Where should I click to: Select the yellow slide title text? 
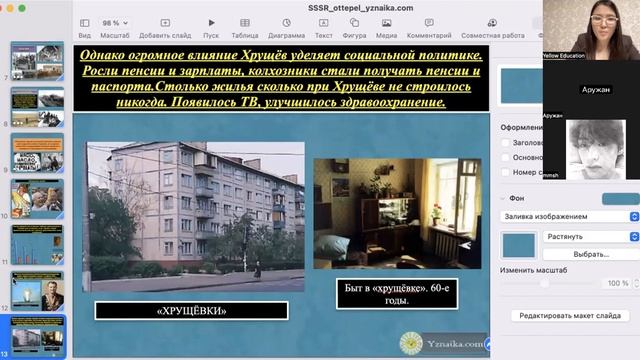coord(281,78)
